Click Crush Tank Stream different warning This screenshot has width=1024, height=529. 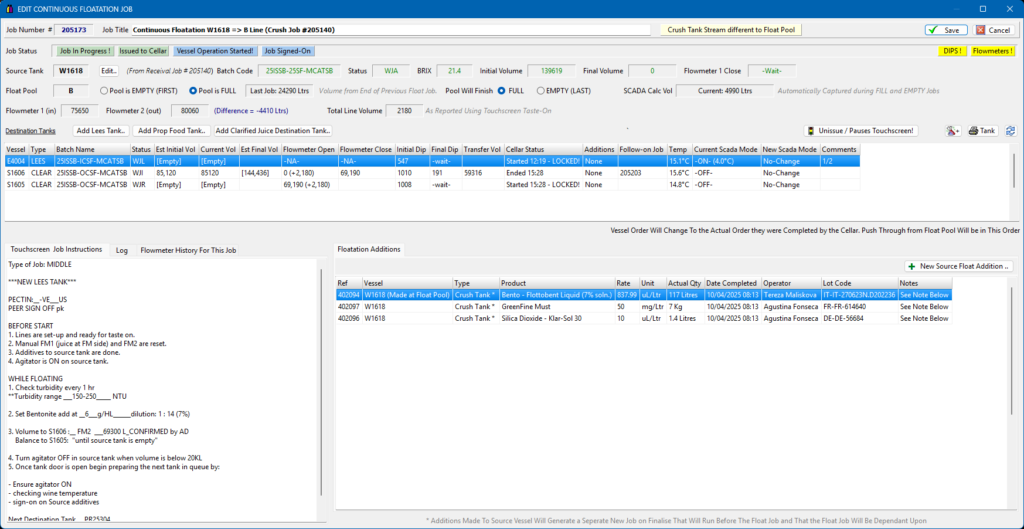[730, 30]
